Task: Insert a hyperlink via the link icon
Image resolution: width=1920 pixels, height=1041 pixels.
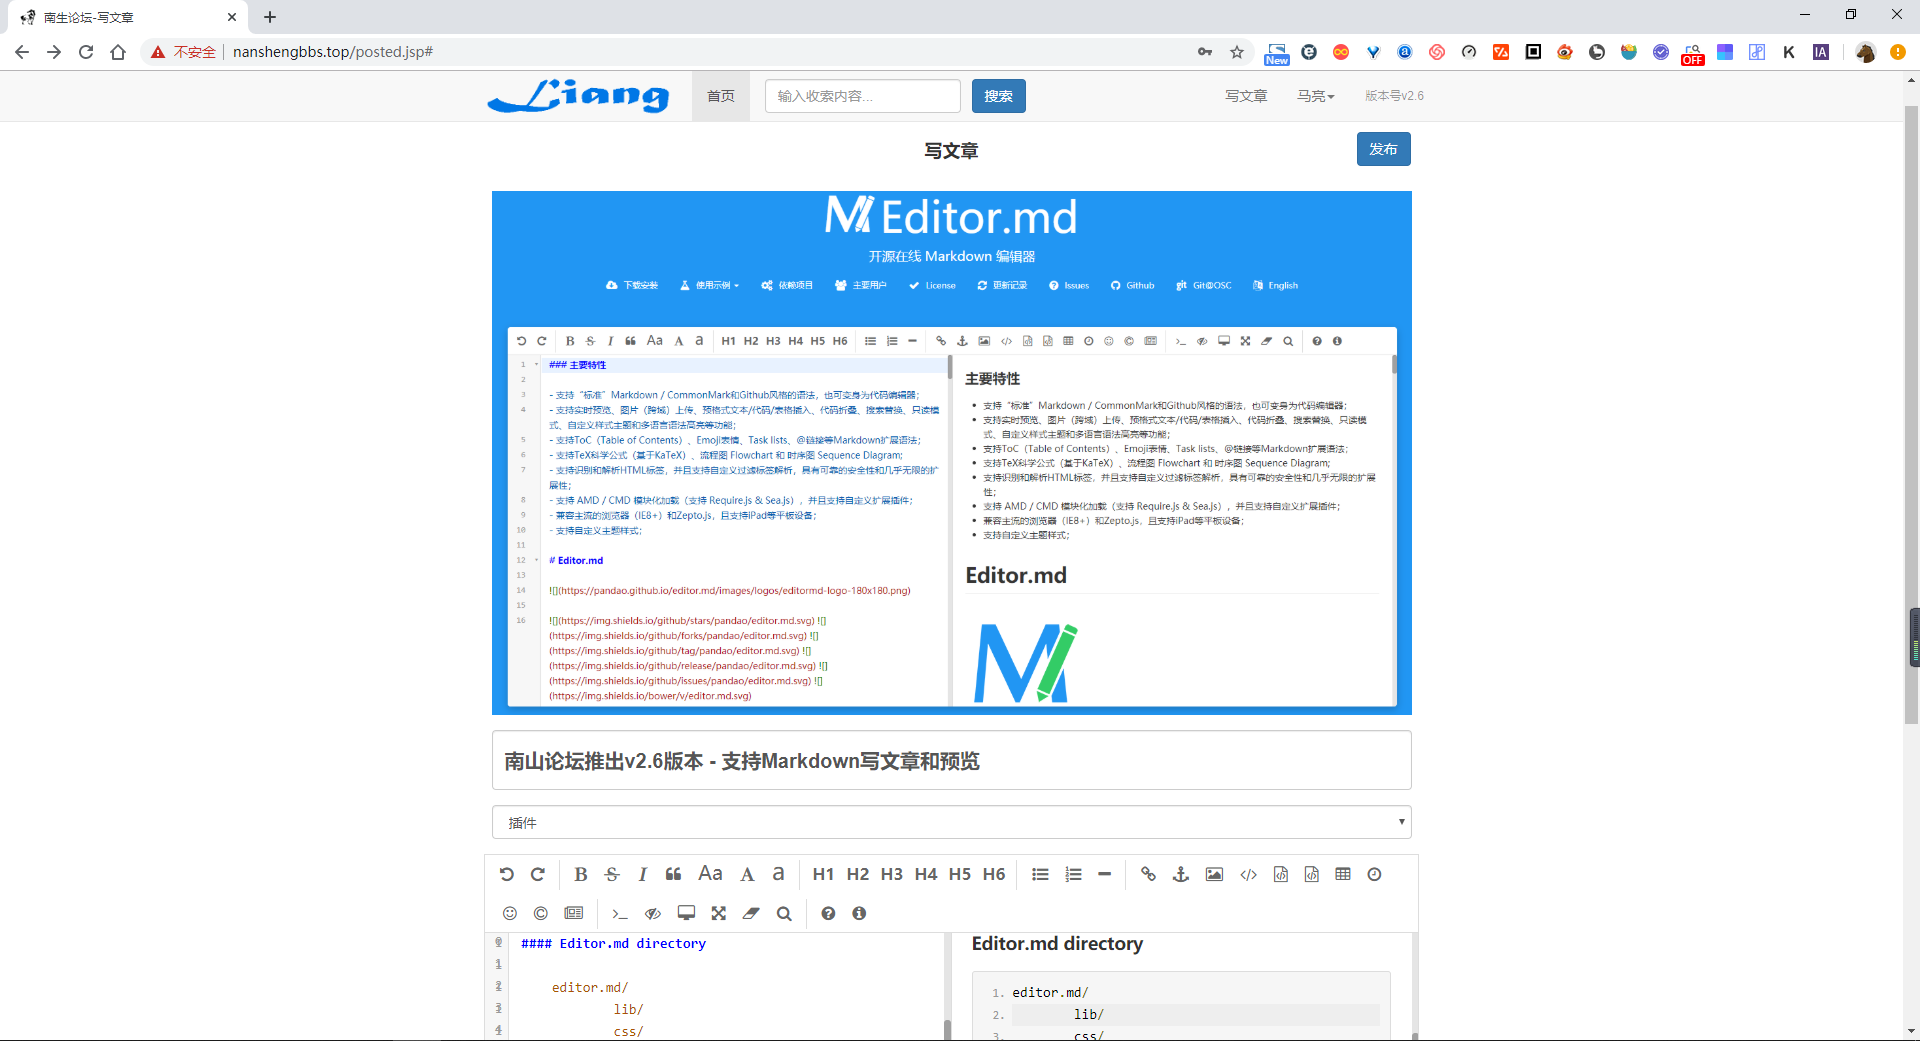Action: coord(1148,874)
